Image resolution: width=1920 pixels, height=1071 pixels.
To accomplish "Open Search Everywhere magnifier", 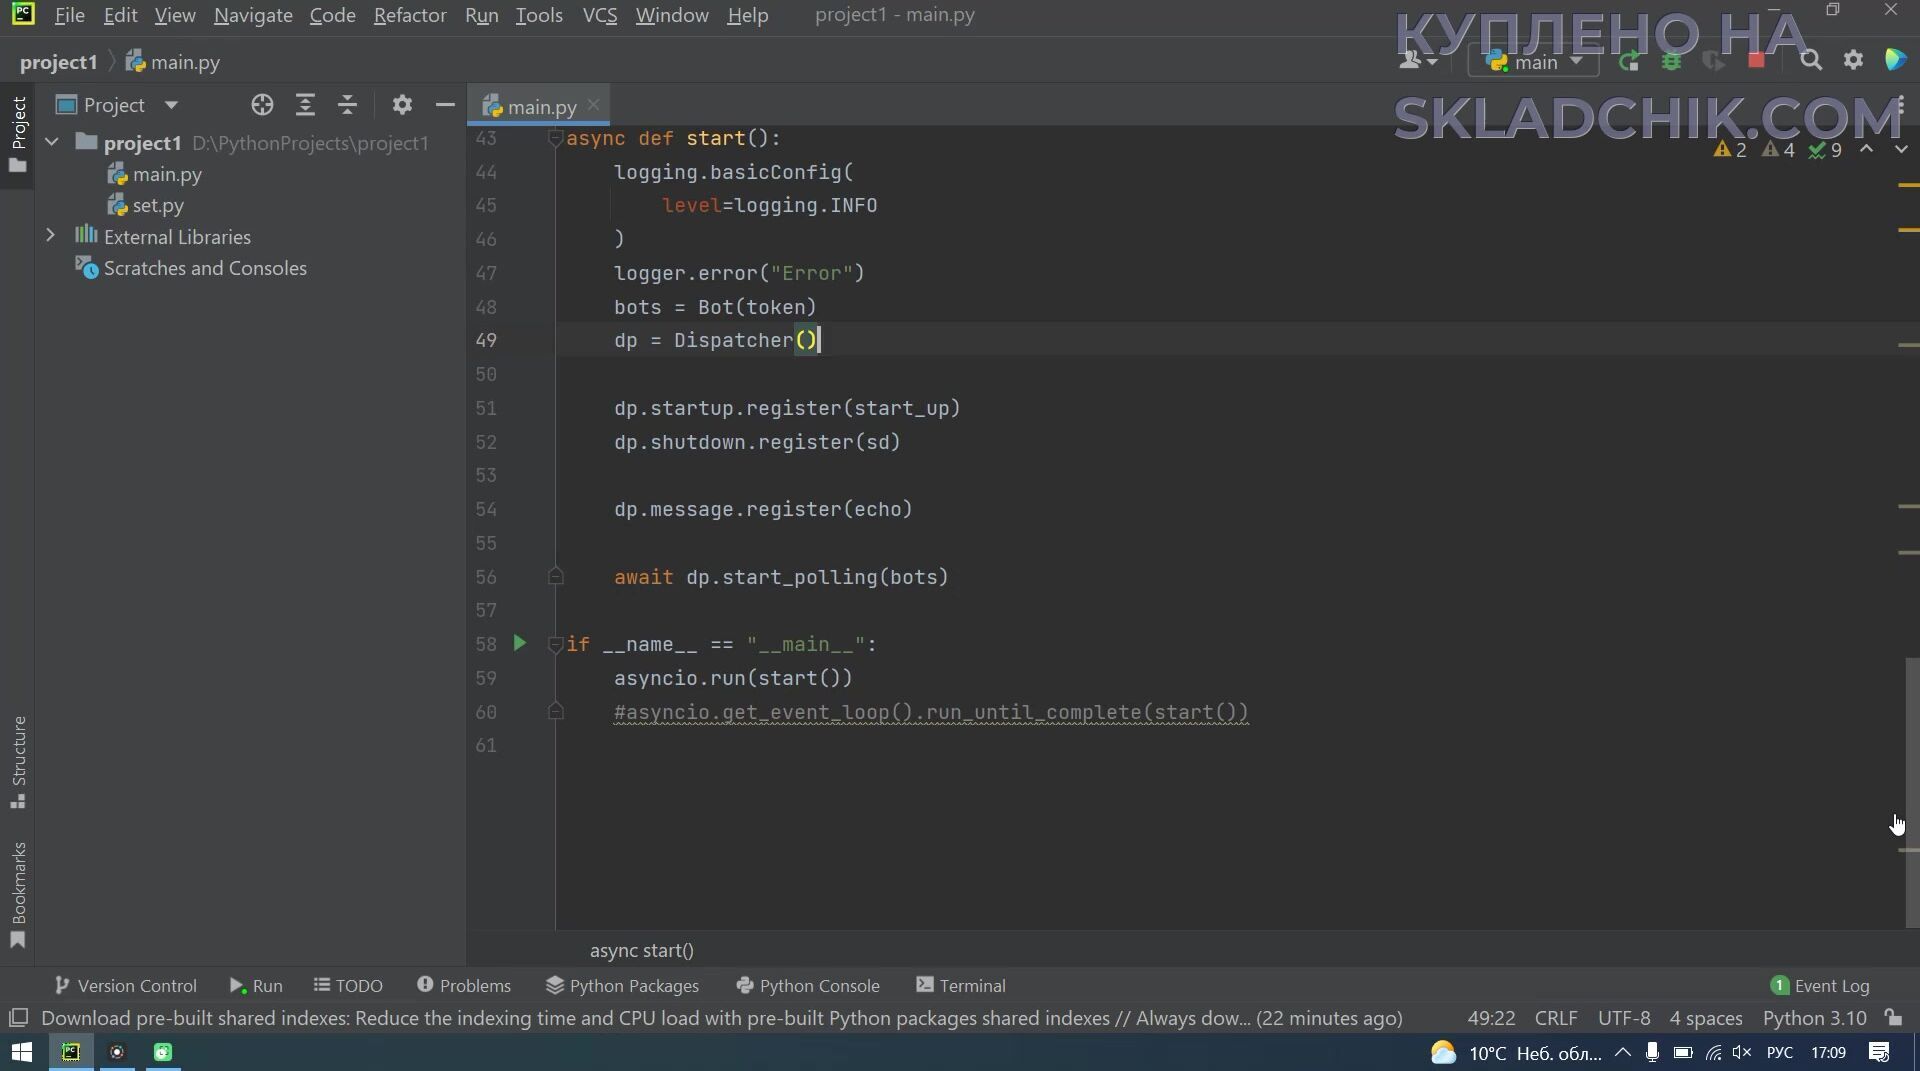I will (1811, 61).
